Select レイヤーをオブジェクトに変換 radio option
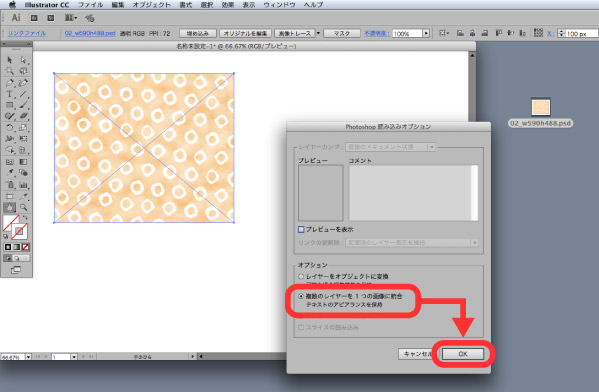 [301, 276]
